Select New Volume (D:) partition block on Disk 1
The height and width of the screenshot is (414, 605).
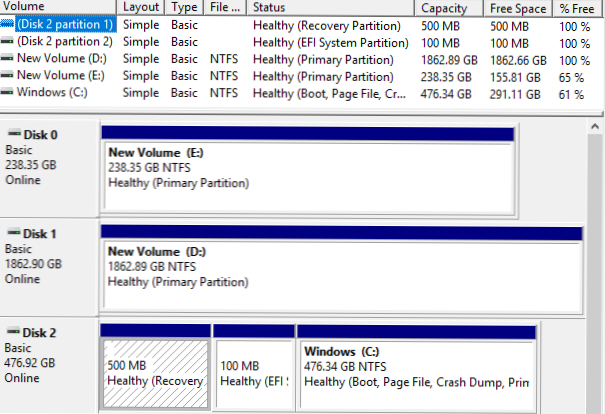point(341,269)
